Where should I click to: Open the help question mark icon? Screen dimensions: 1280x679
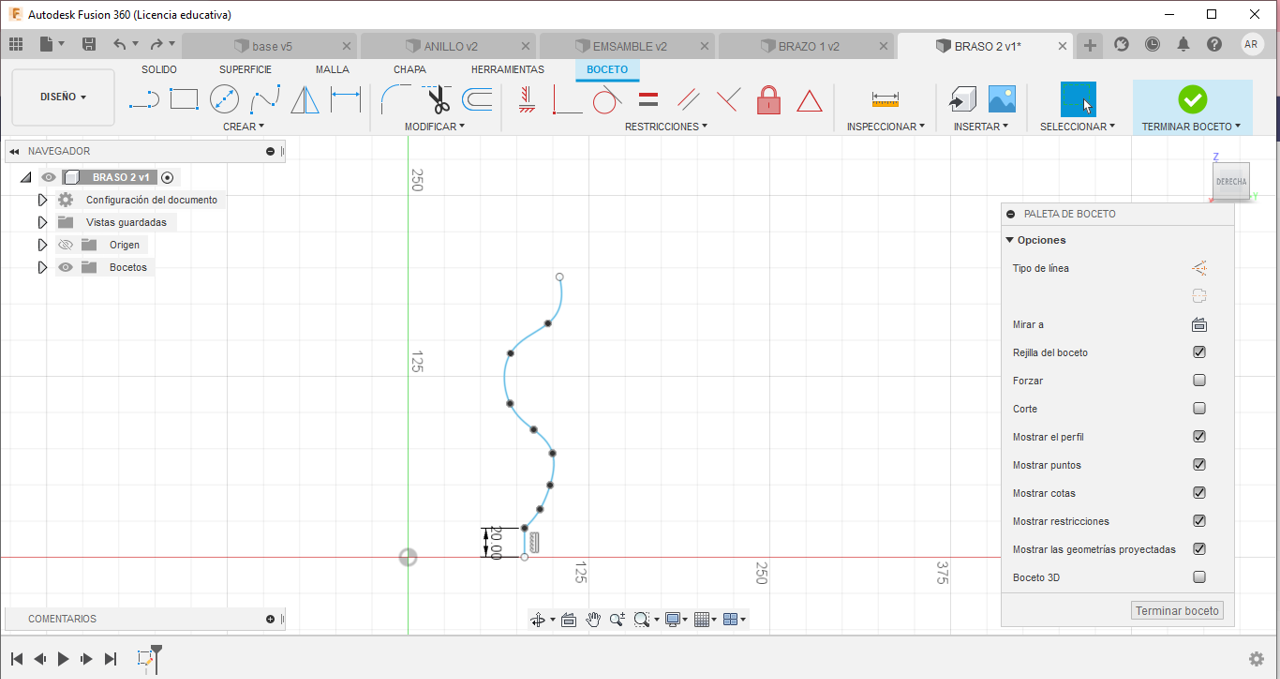point(1214,44)
